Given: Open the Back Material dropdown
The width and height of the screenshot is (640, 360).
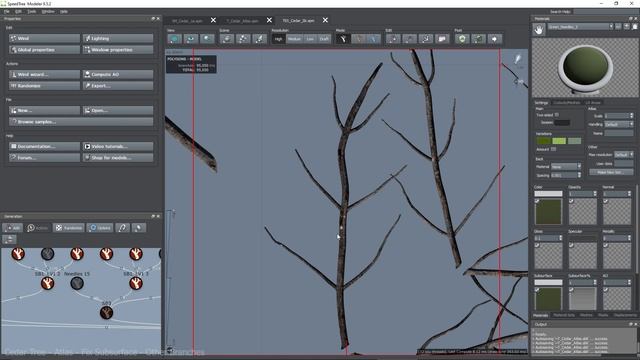Looking at the screenshot, I should coord(566,167).
